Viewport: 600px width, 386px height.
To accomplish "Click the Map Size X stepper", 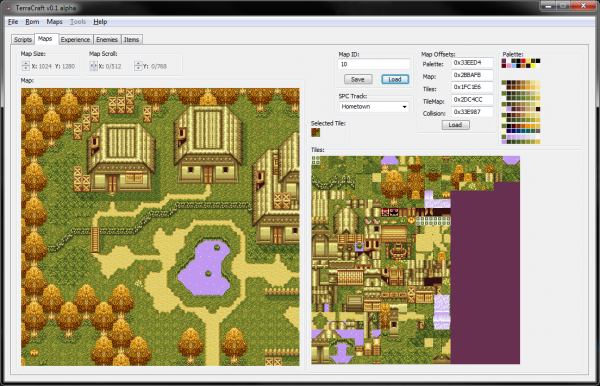I will click(x=26, y=66).
